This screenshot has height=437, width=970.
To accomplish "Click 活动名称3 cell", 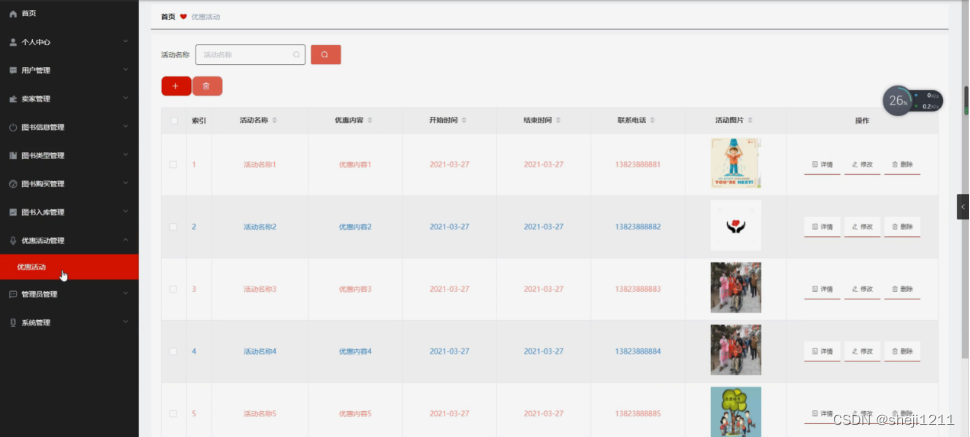I will pyautogui.click(x=260, y=289).
